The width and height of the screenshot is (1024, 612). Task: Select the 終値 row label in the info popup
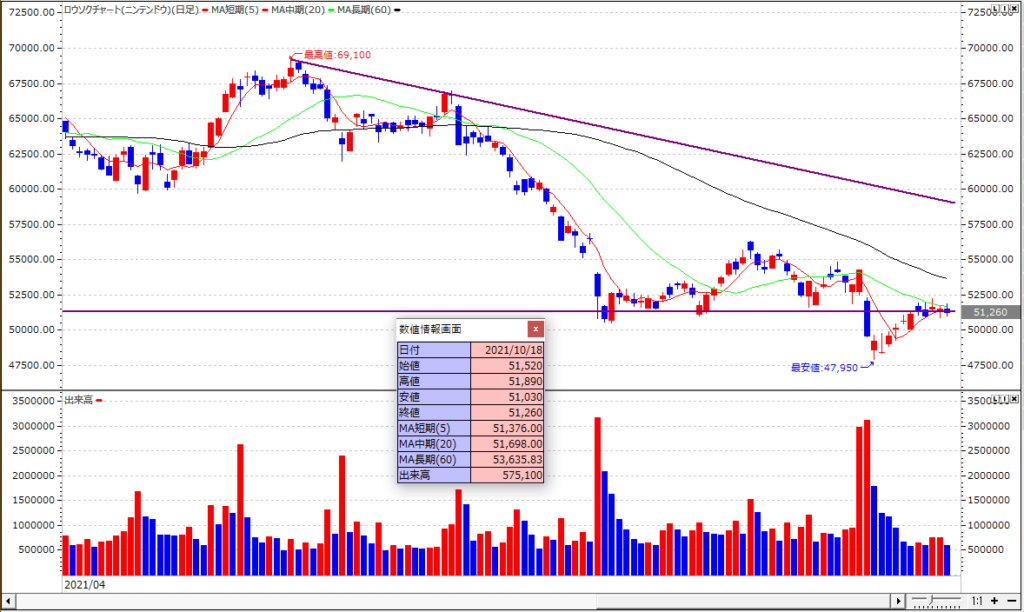pyautogui.click(x=434, y=413)
